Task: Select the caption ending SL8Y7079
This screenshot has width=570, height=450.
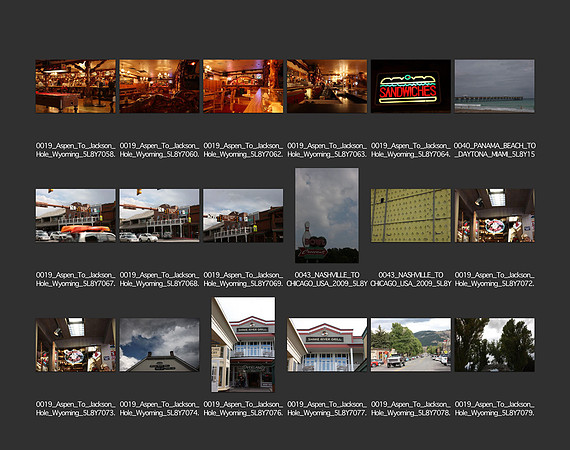Action: click(x=494, y=409)
